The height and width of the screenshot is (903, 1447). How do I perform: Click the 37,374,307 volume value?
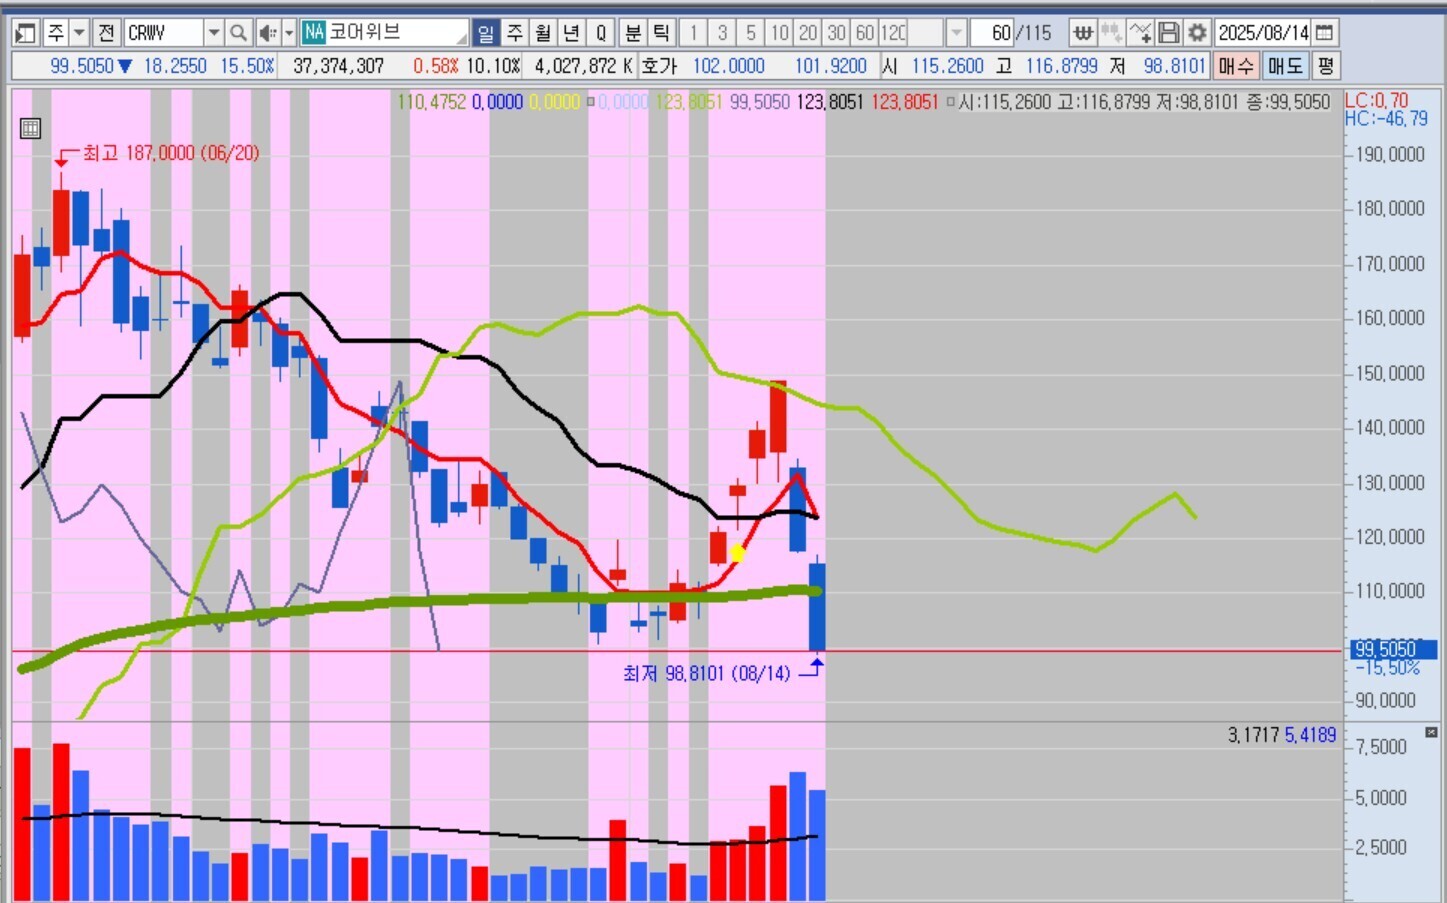tap(338, 66)
